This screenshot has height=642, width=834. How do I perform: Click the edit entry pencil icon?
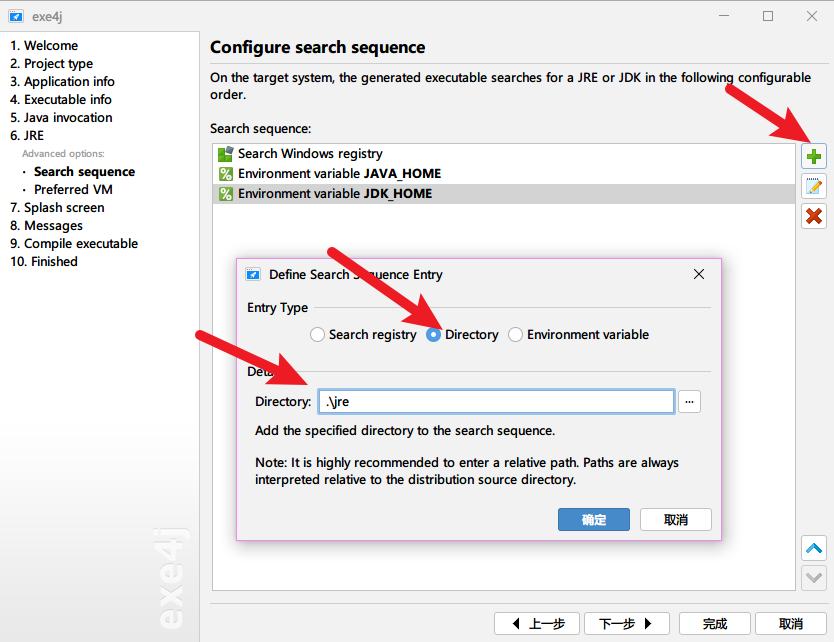814,186
